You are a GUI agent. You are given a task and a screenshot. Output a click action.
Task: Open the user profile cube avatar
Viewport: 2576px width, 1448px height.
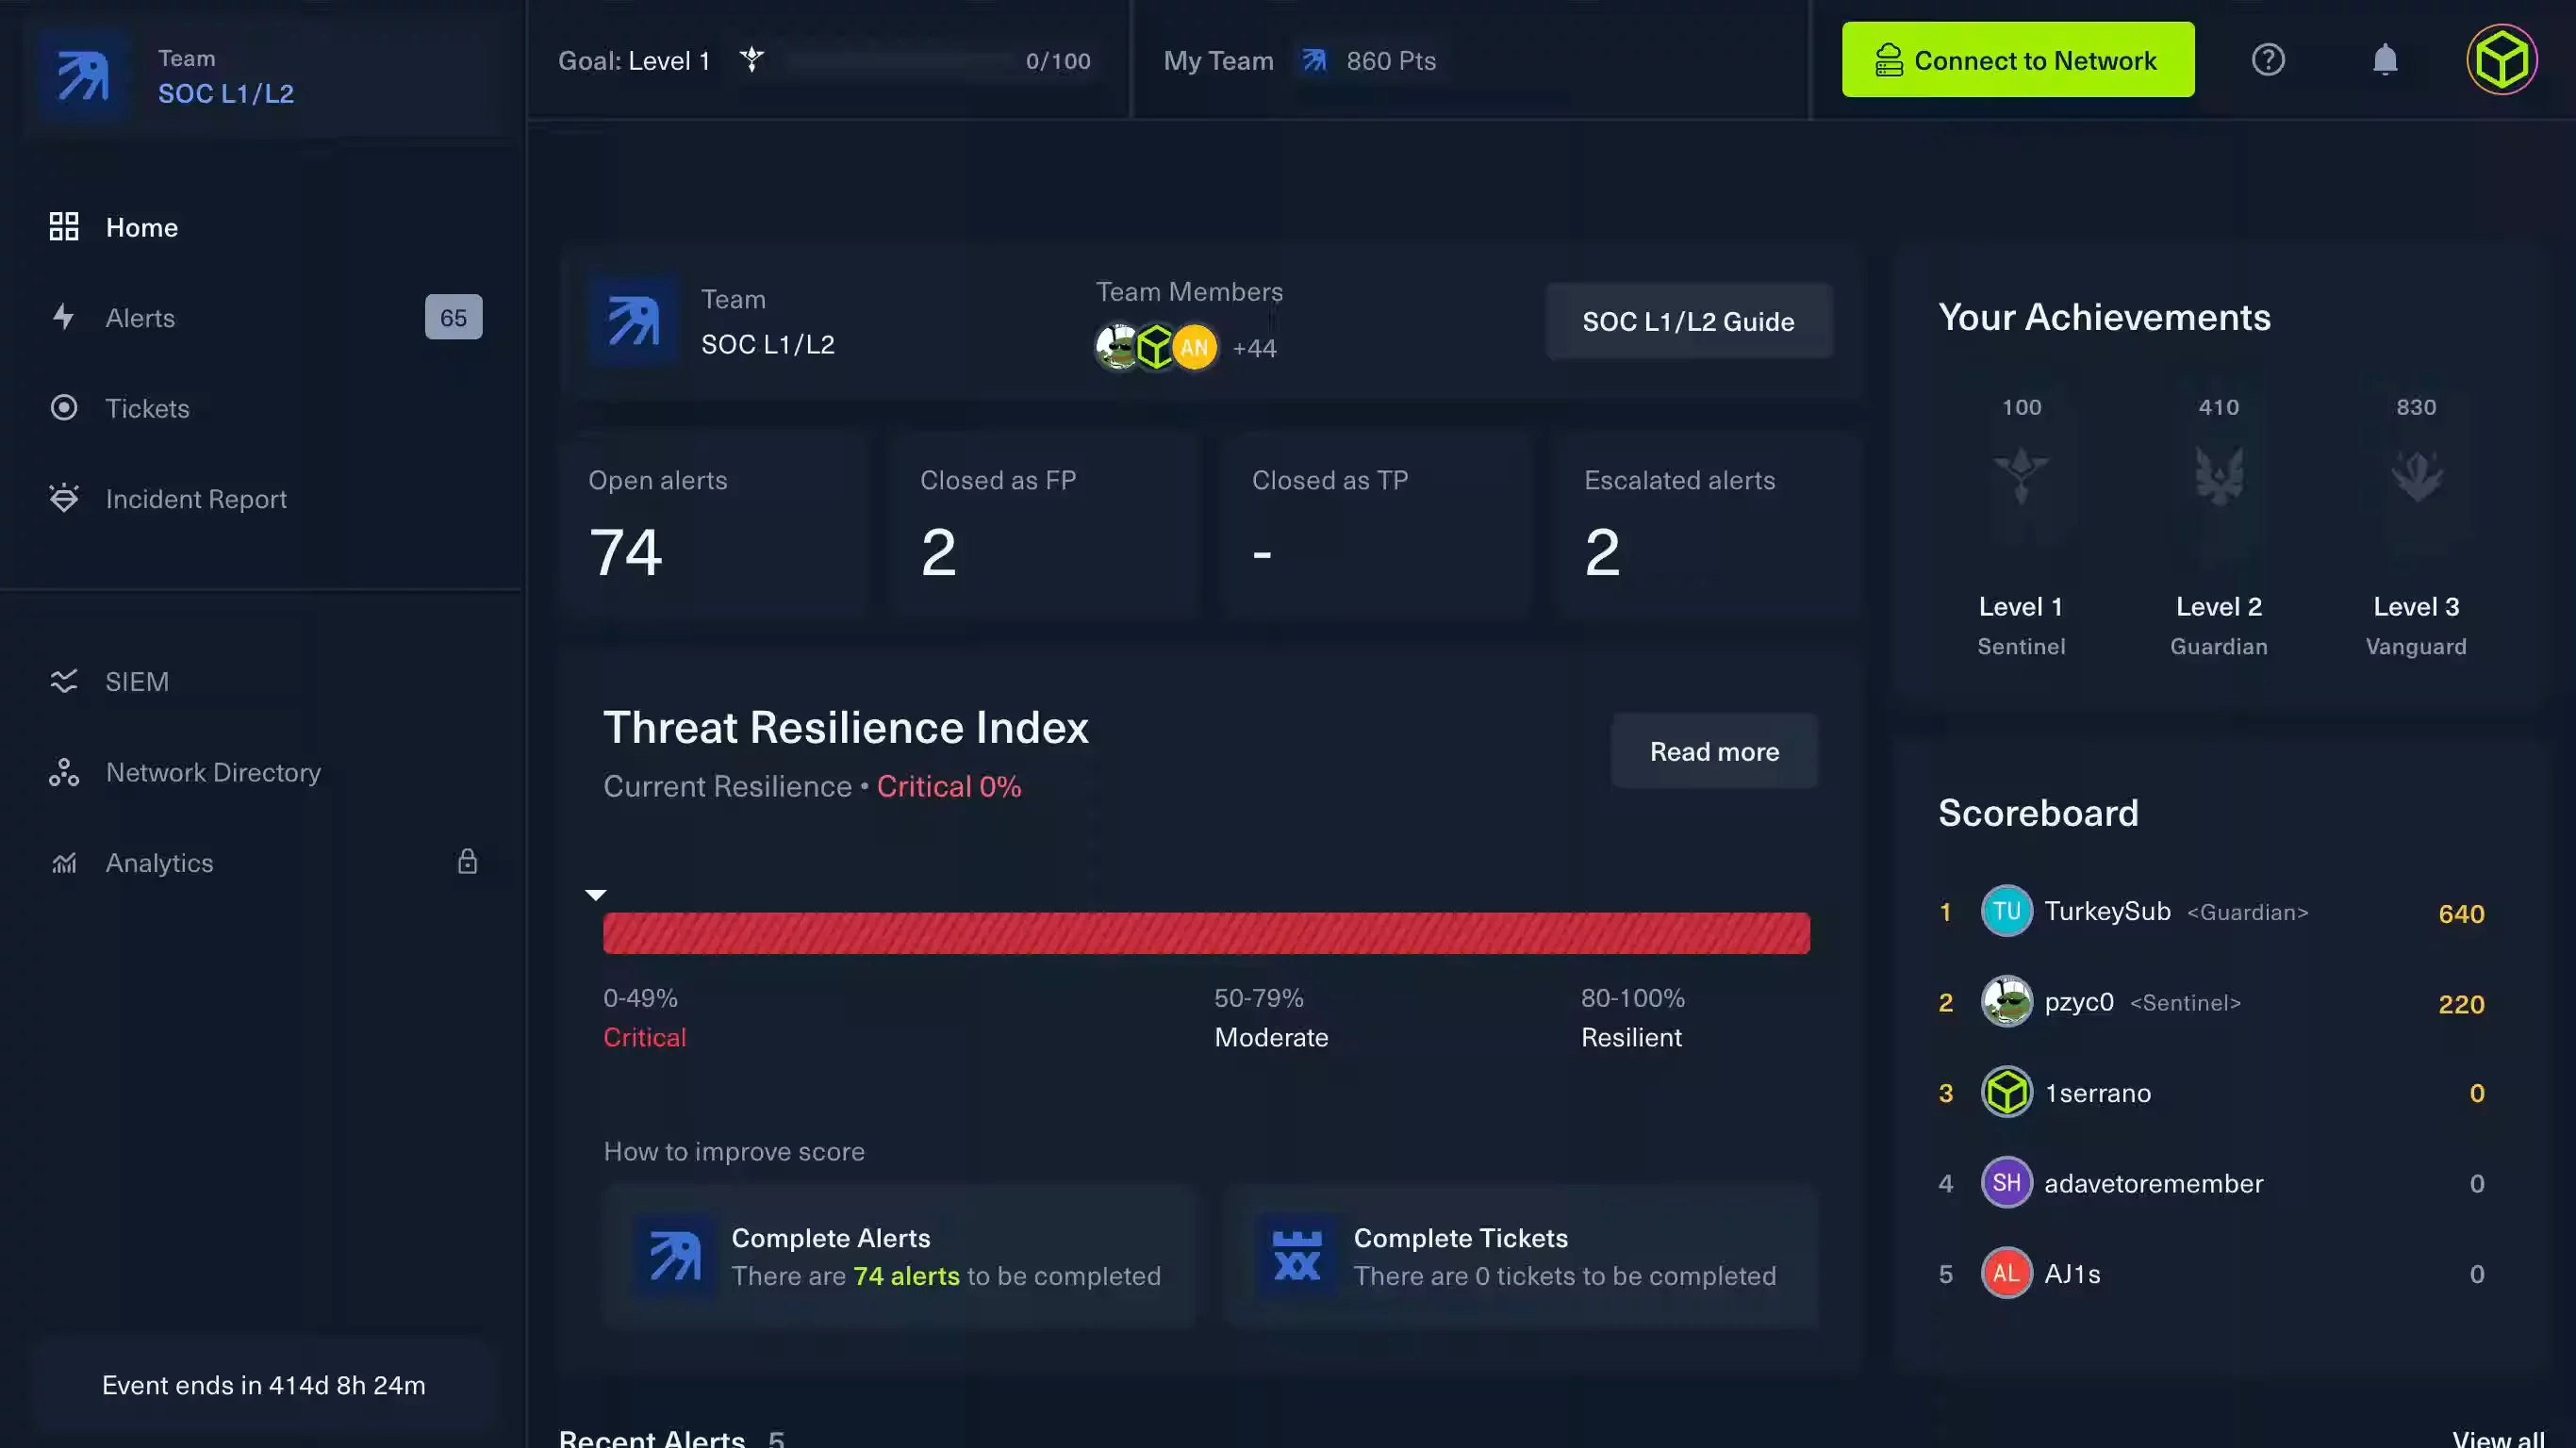[x=2501, y=60]
